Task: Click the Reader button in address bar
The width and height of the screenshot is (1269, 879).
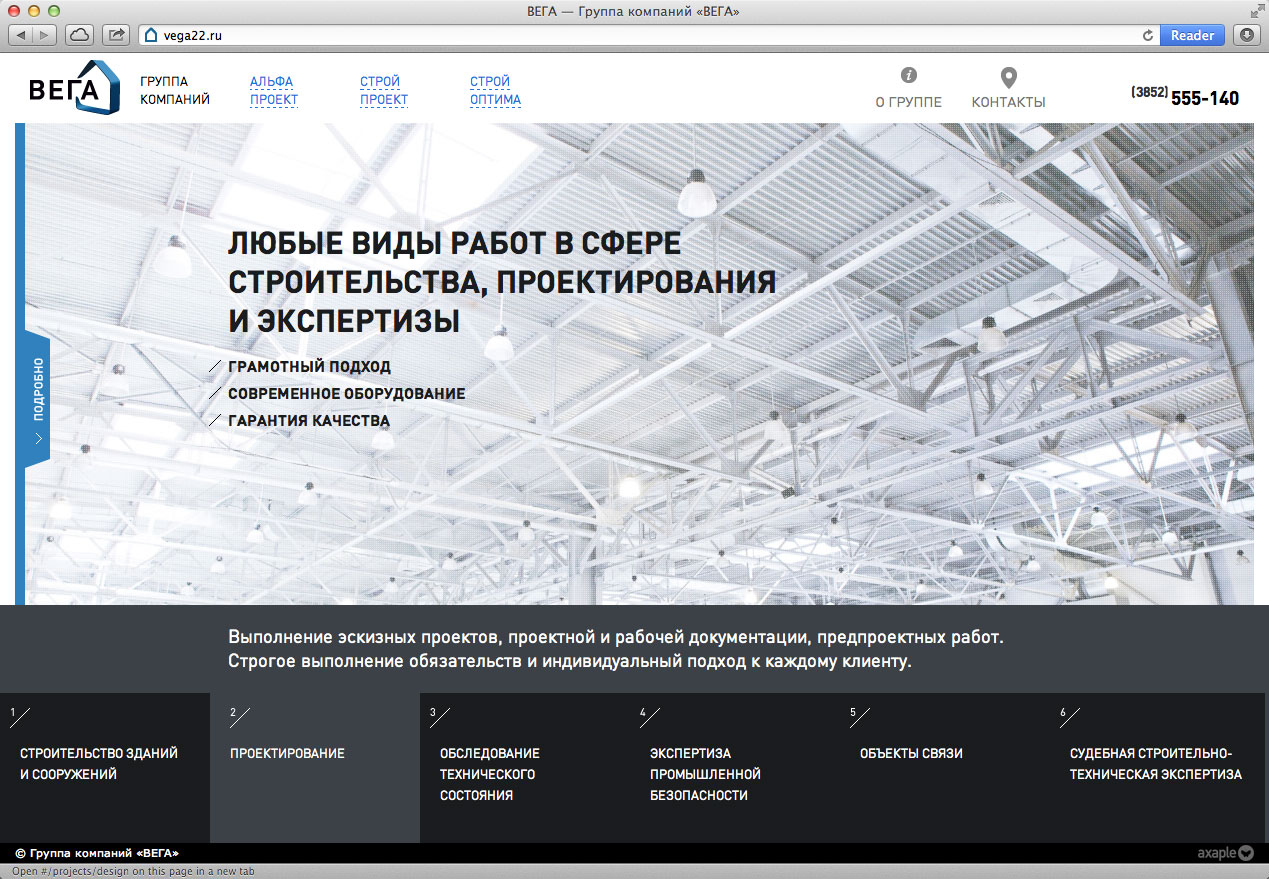Action: [1192, 35]
